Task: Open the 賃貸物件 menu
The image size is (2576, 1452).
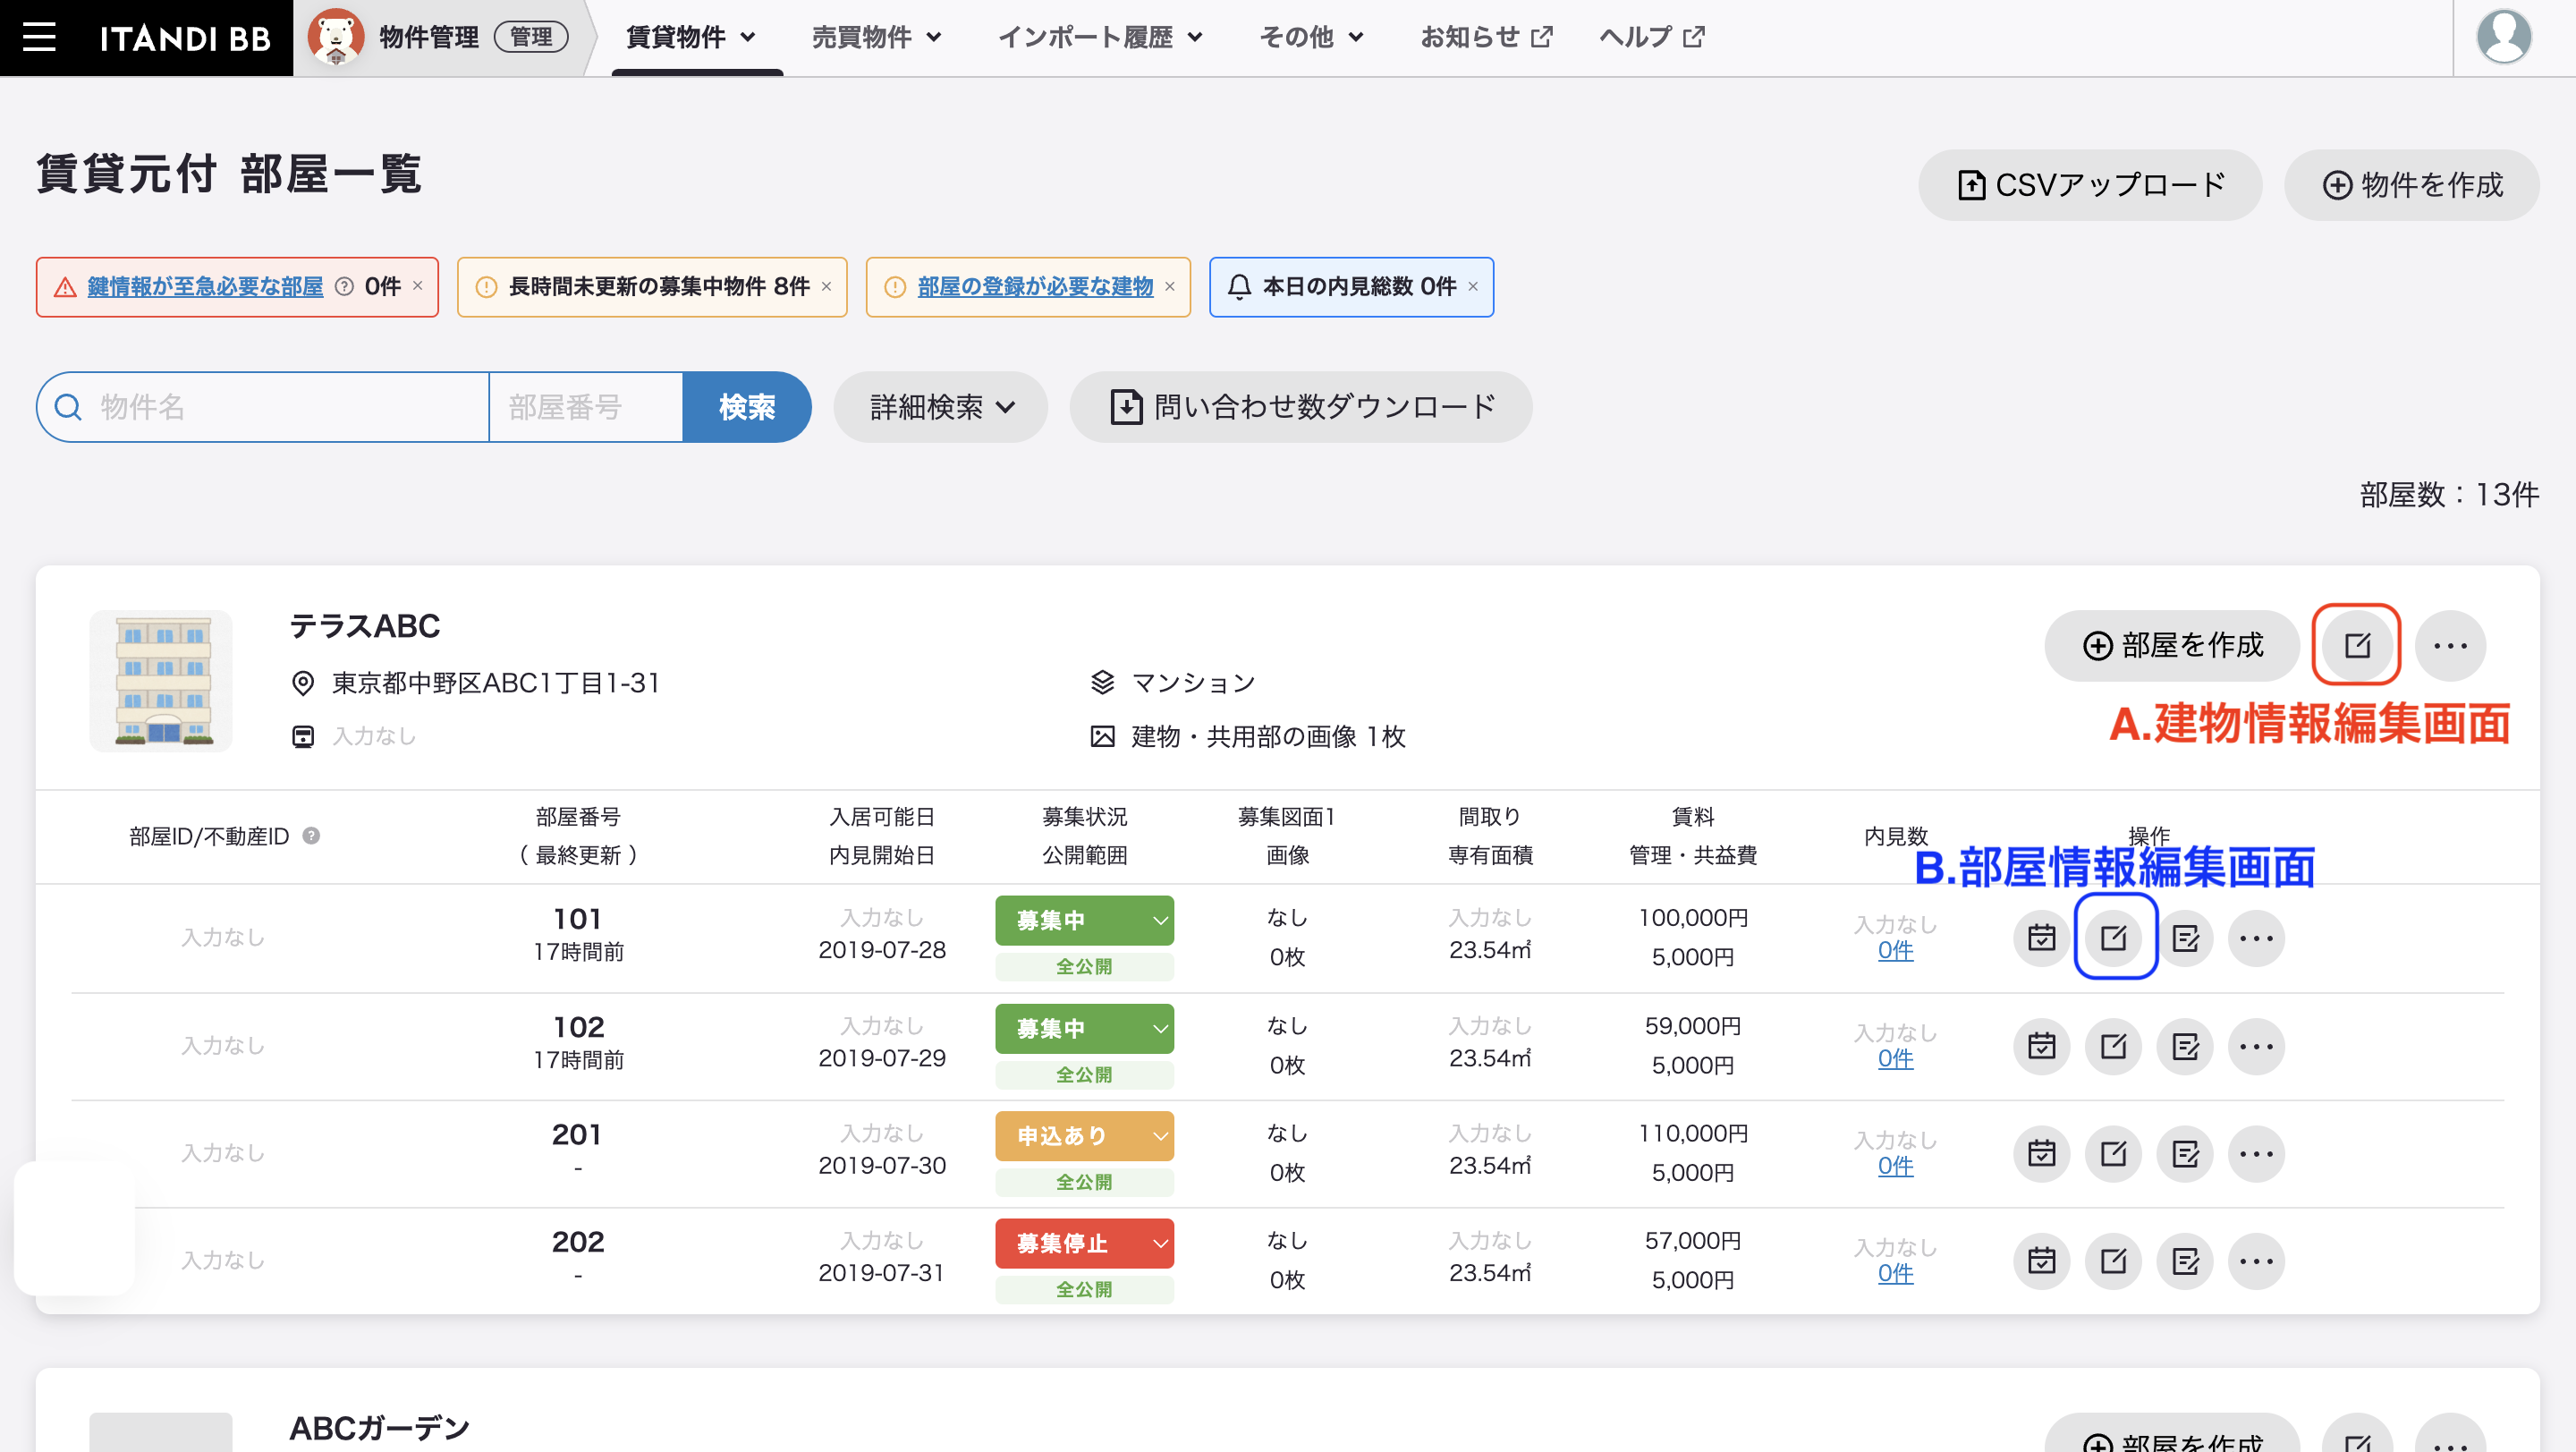Action: click(x=691, y=37)
